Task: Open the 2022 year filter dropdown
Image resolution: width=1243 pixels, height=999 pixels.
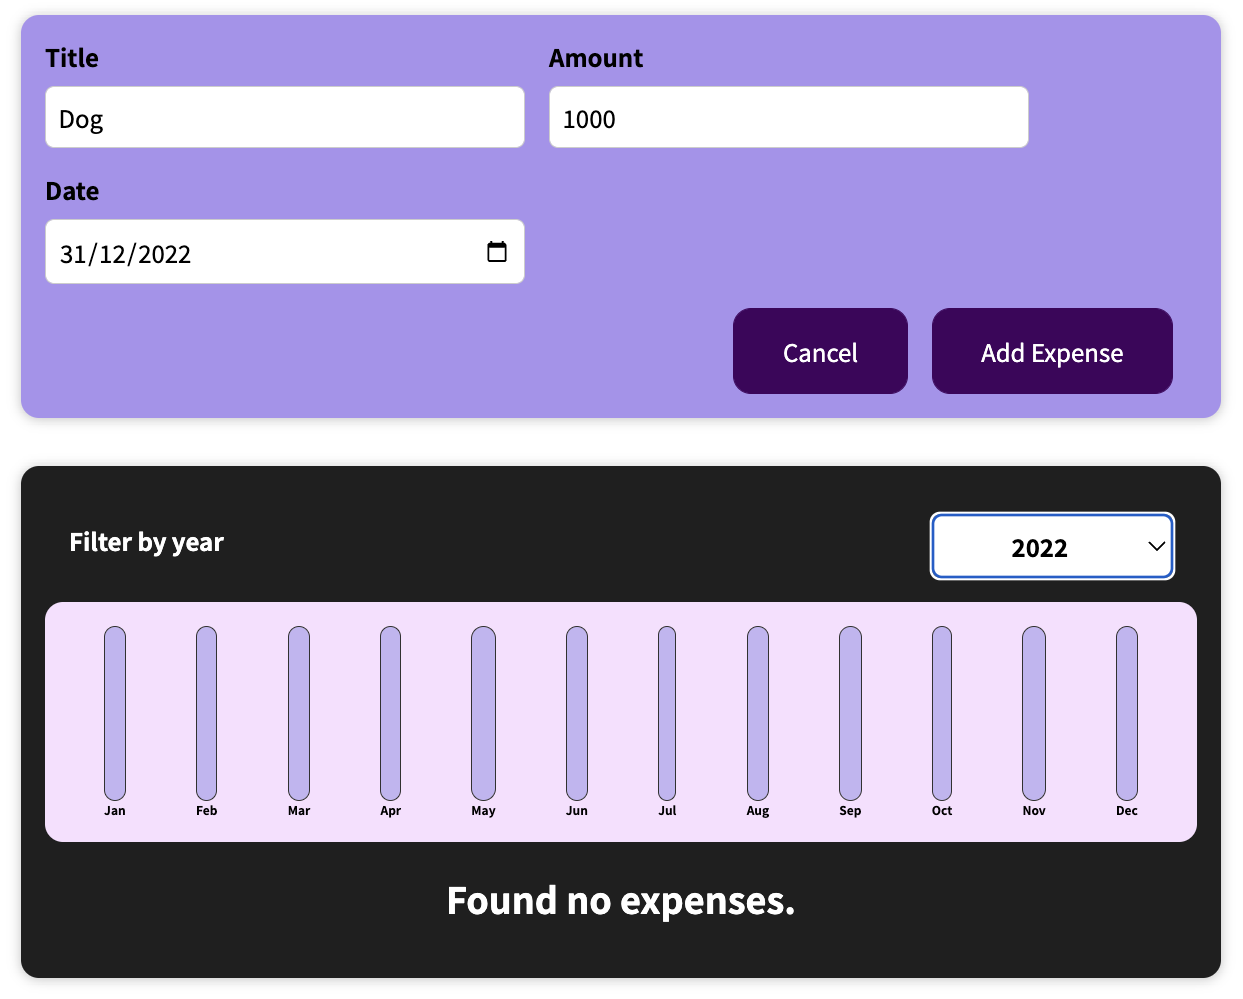Action: click(1051, 546)
